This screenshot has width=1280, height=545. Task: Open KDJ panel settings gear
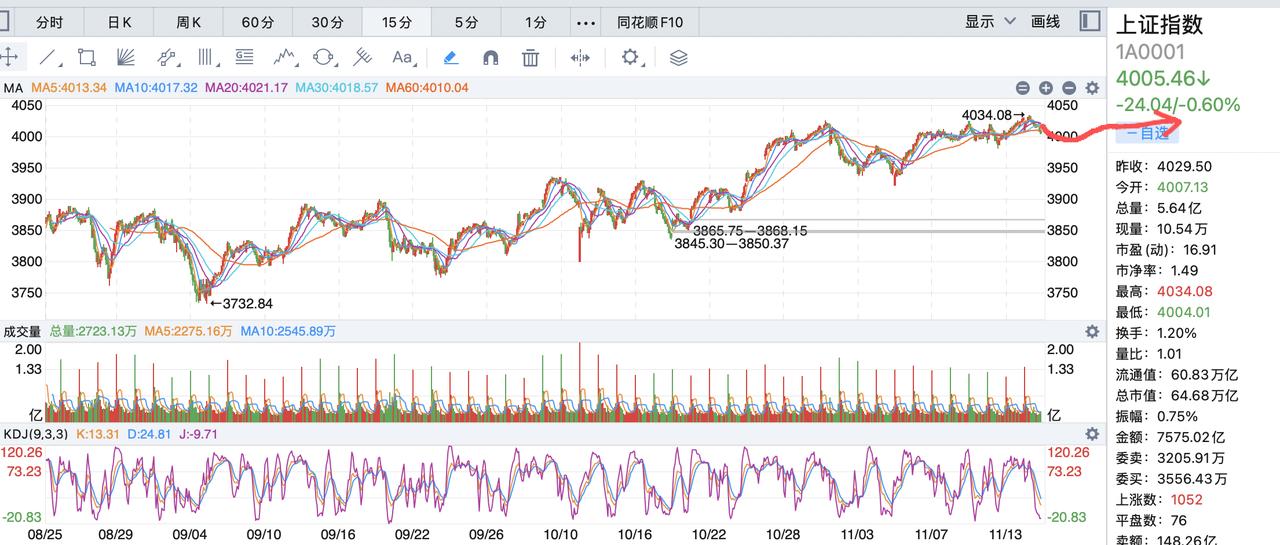point(1092,434)
